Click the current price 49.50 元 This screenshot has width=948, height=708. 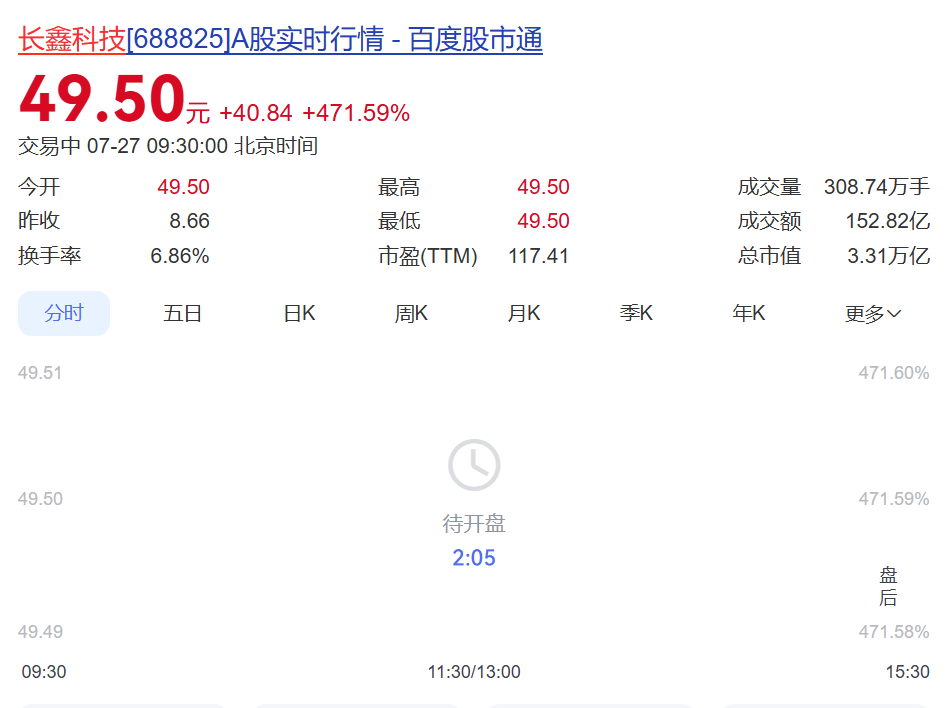click(x=114, y=99)
